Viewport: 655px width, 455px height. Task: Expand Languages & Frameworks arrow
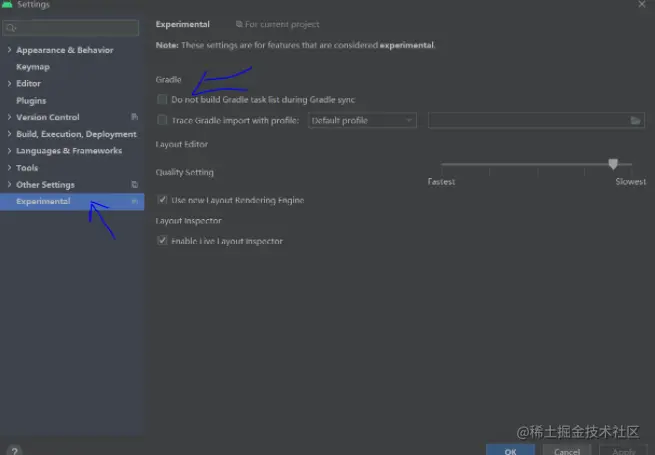[x=9, y=151]
